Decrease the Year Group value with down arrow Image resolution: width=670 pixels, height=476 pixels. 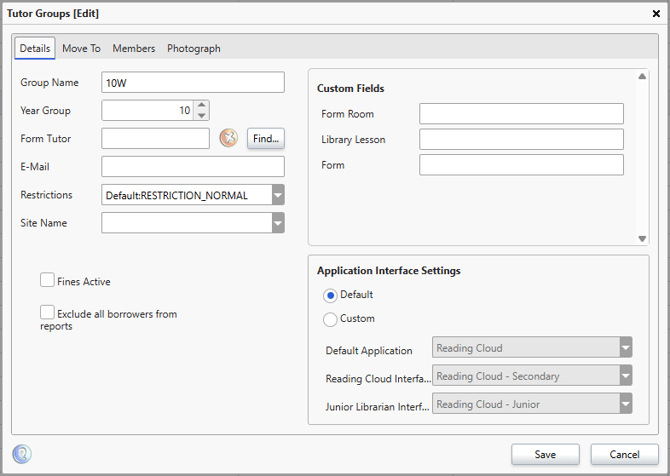click(x=202, y=115)
